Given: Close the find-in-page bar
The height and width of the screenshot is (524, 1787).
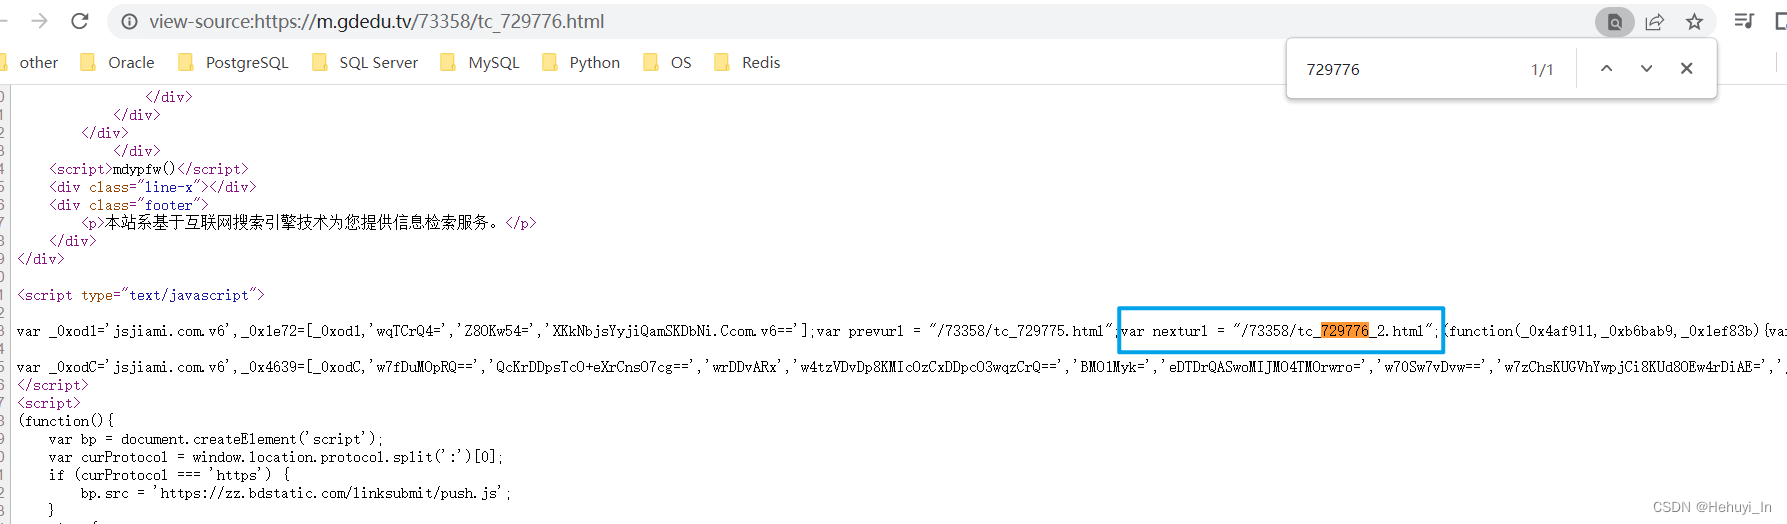Looking at the screenshot, I should (x=1686, y=68).
